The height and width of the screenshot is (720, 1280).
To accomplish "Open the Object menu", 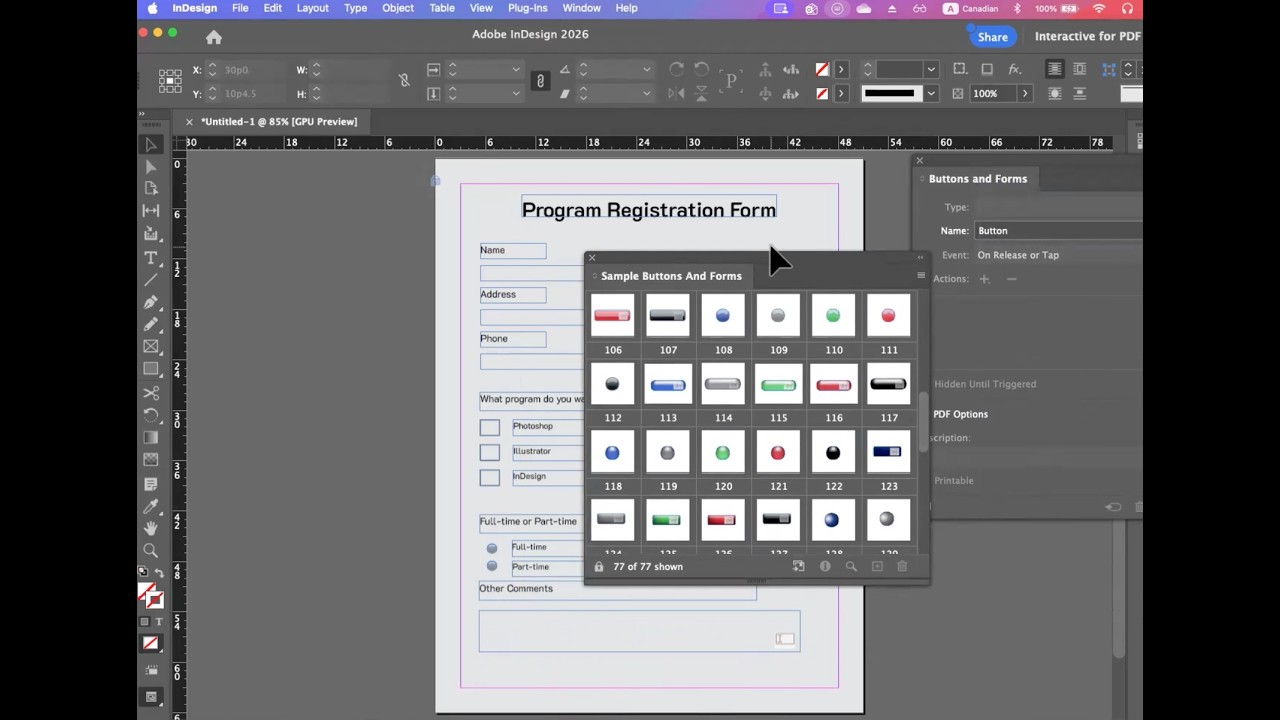I will point(397,8).
